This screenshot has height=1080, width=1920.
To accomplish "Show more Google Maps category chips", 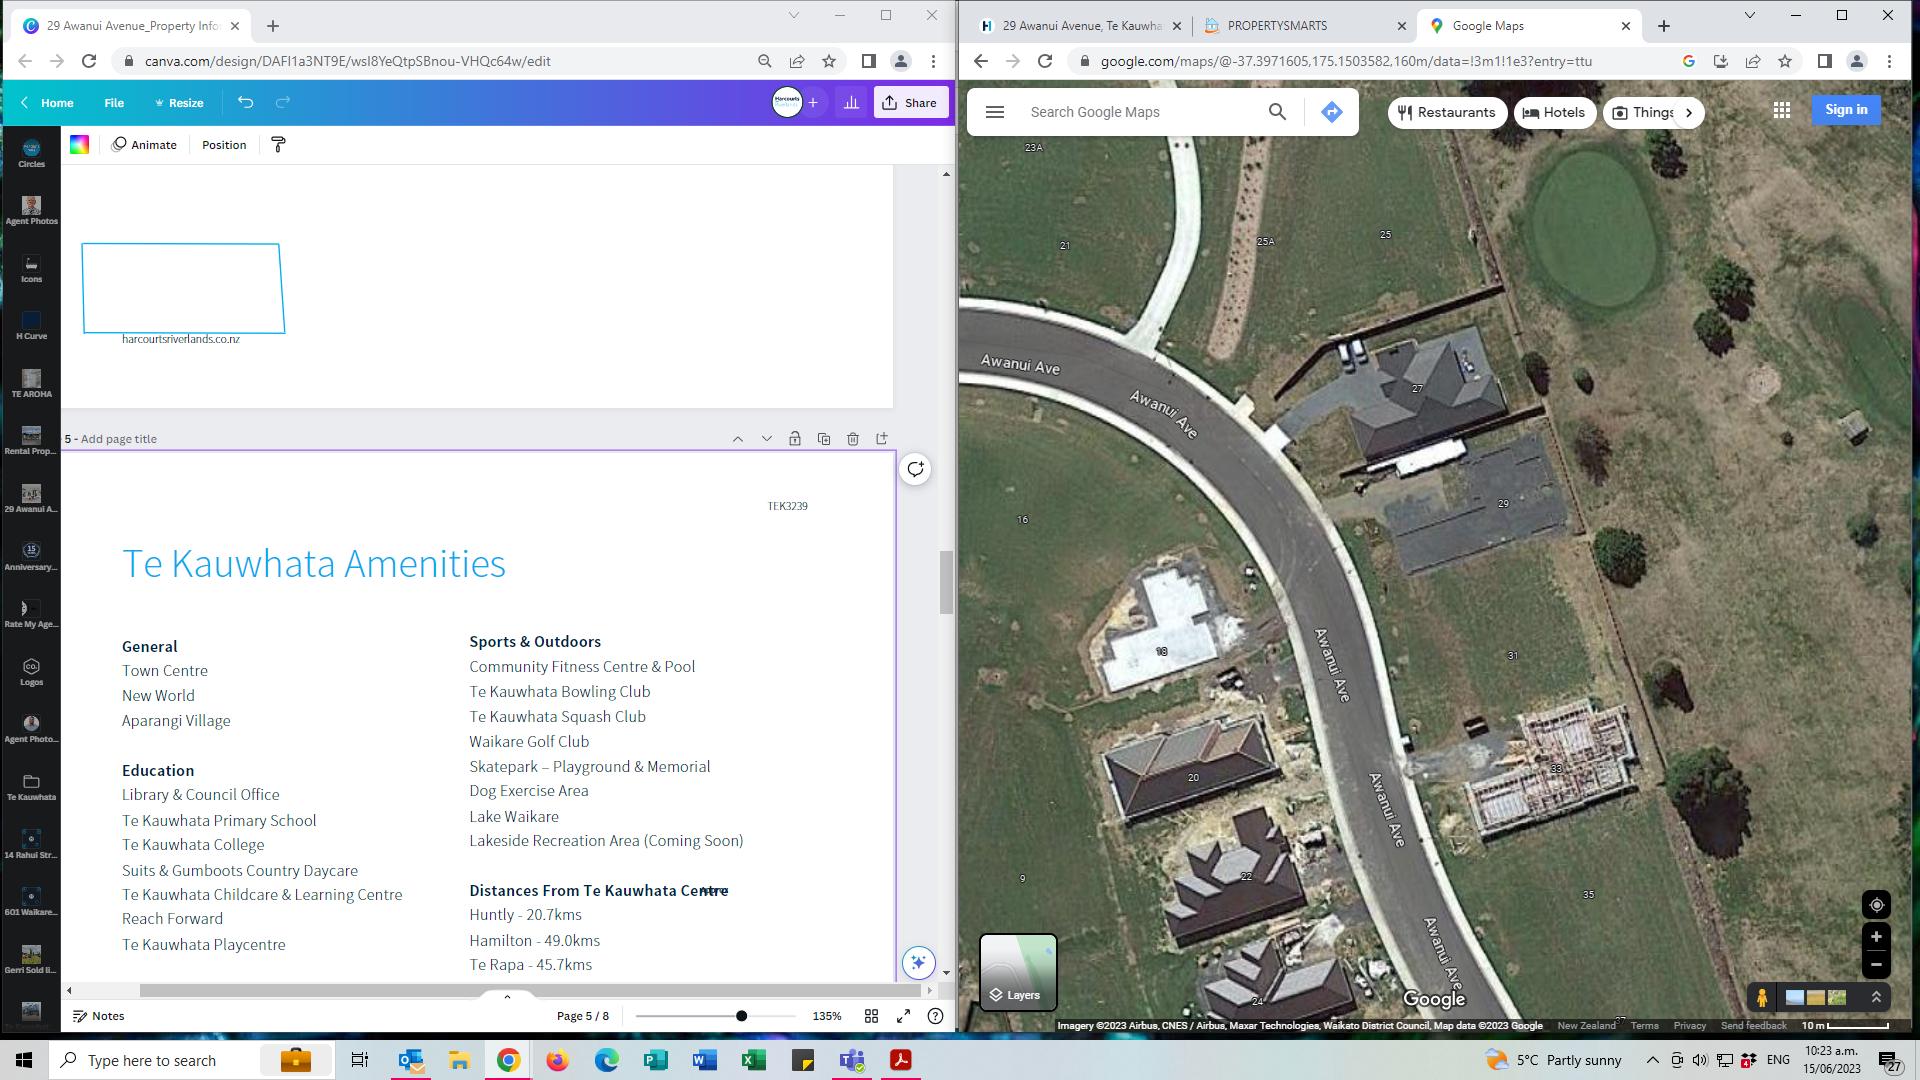I will click(1689, 113).
